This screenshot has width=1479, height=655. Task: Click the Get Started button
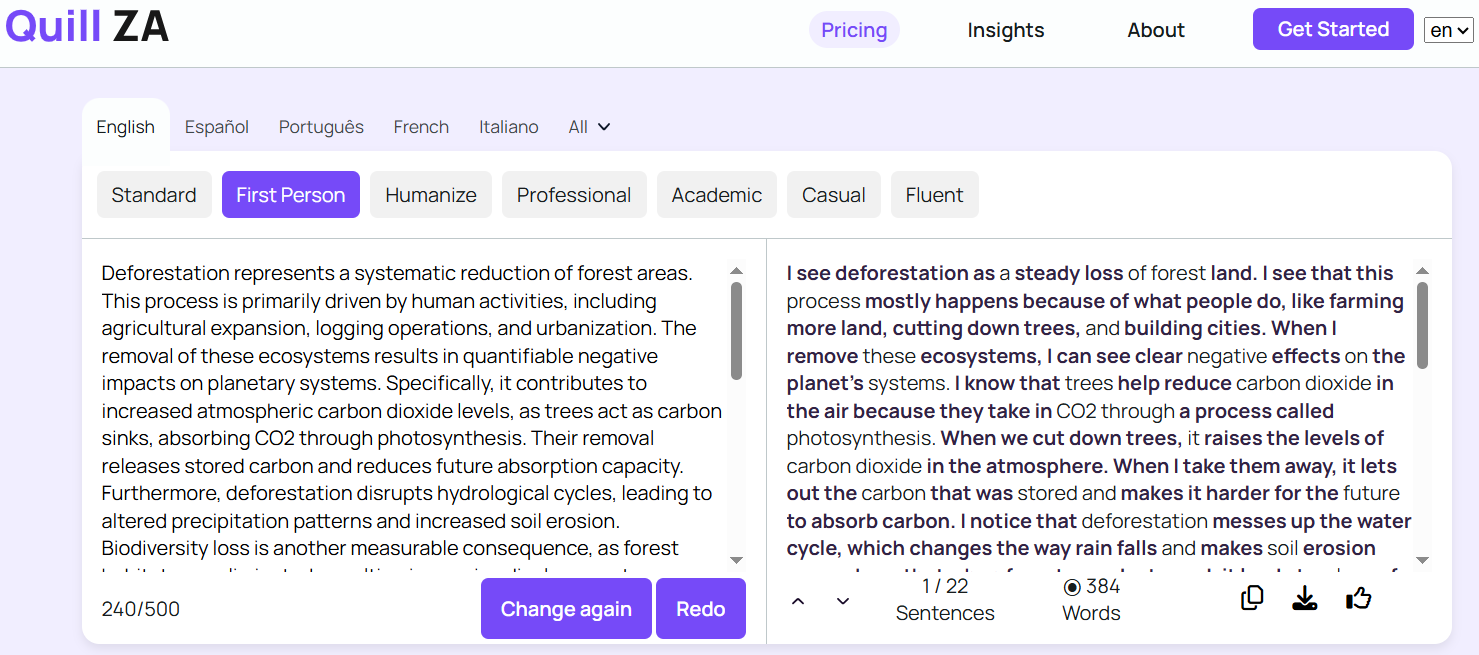coord(1332,29)
